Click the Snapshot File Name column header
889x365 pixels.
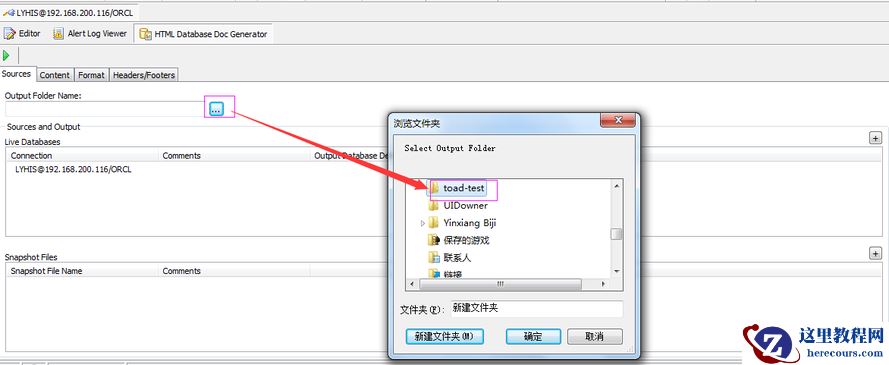[x=82, y=271]
